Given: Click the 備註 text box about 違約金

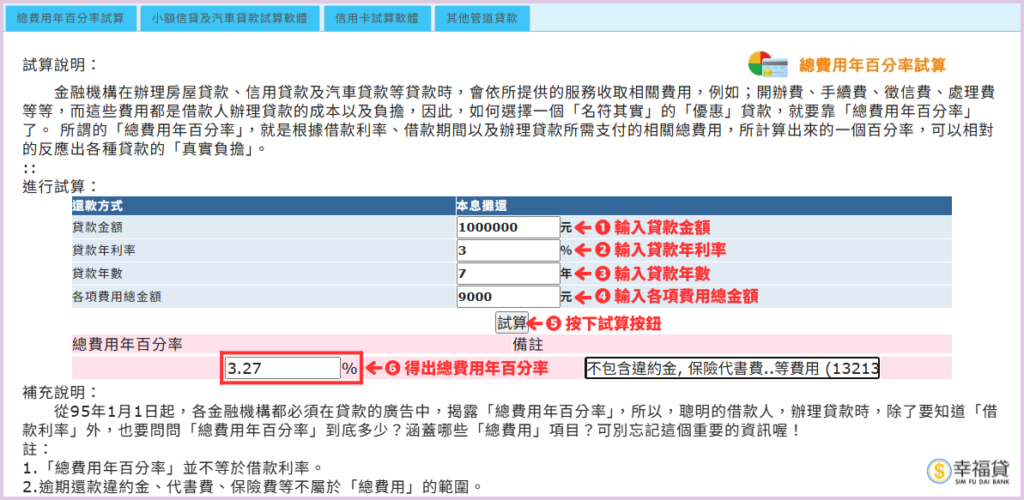Looking at the screenshot, I should tap(732, 368).
